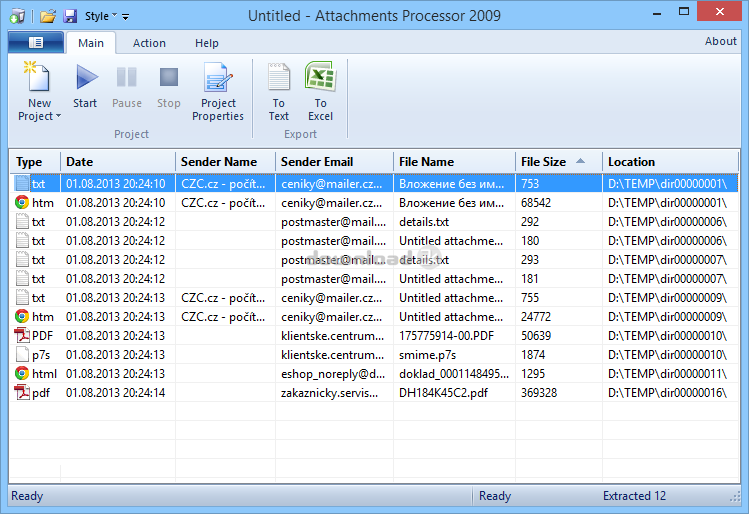Screen dimensions: 749x514
Task: Sort list by Sender Email column
Action: 317,161
